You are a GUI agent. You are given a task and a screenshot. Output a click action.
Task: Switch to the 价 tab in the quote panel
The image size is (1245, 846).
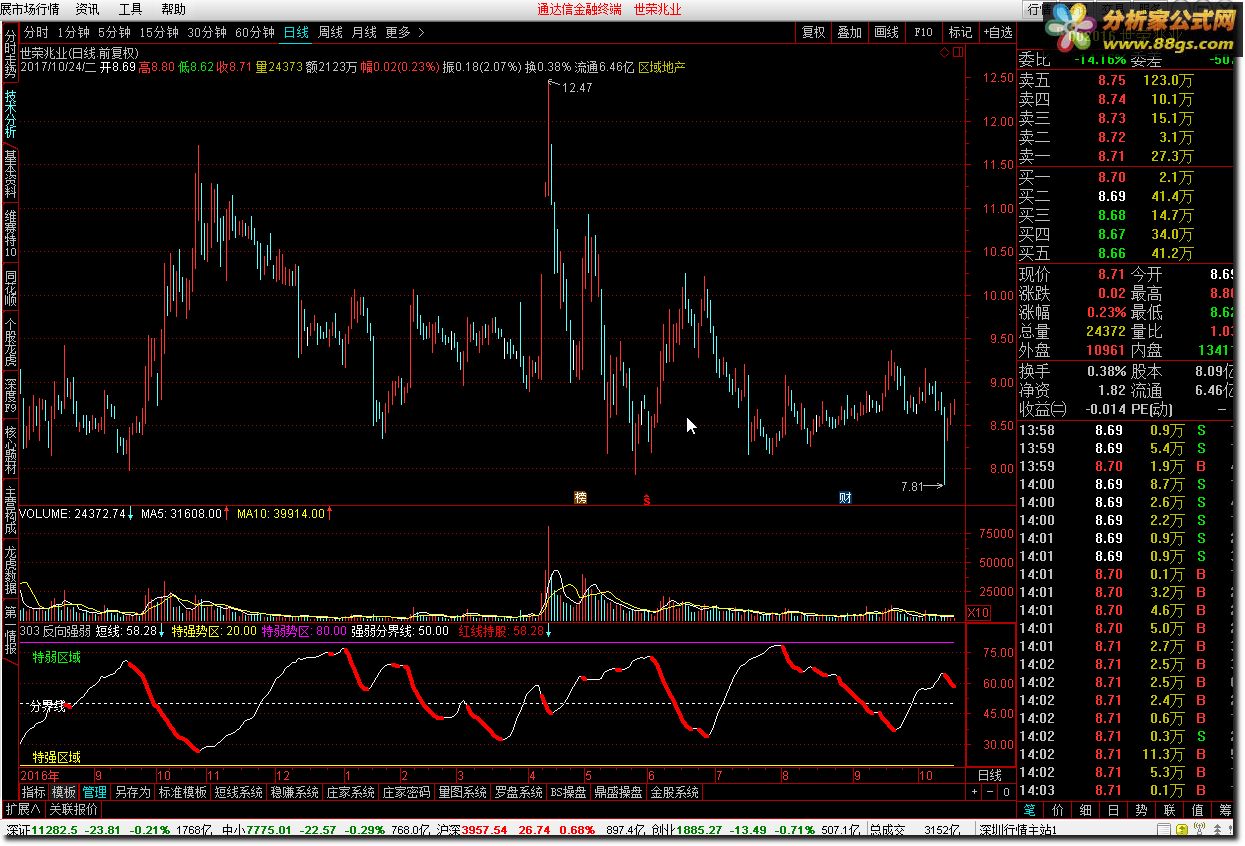coord(1058,810)
